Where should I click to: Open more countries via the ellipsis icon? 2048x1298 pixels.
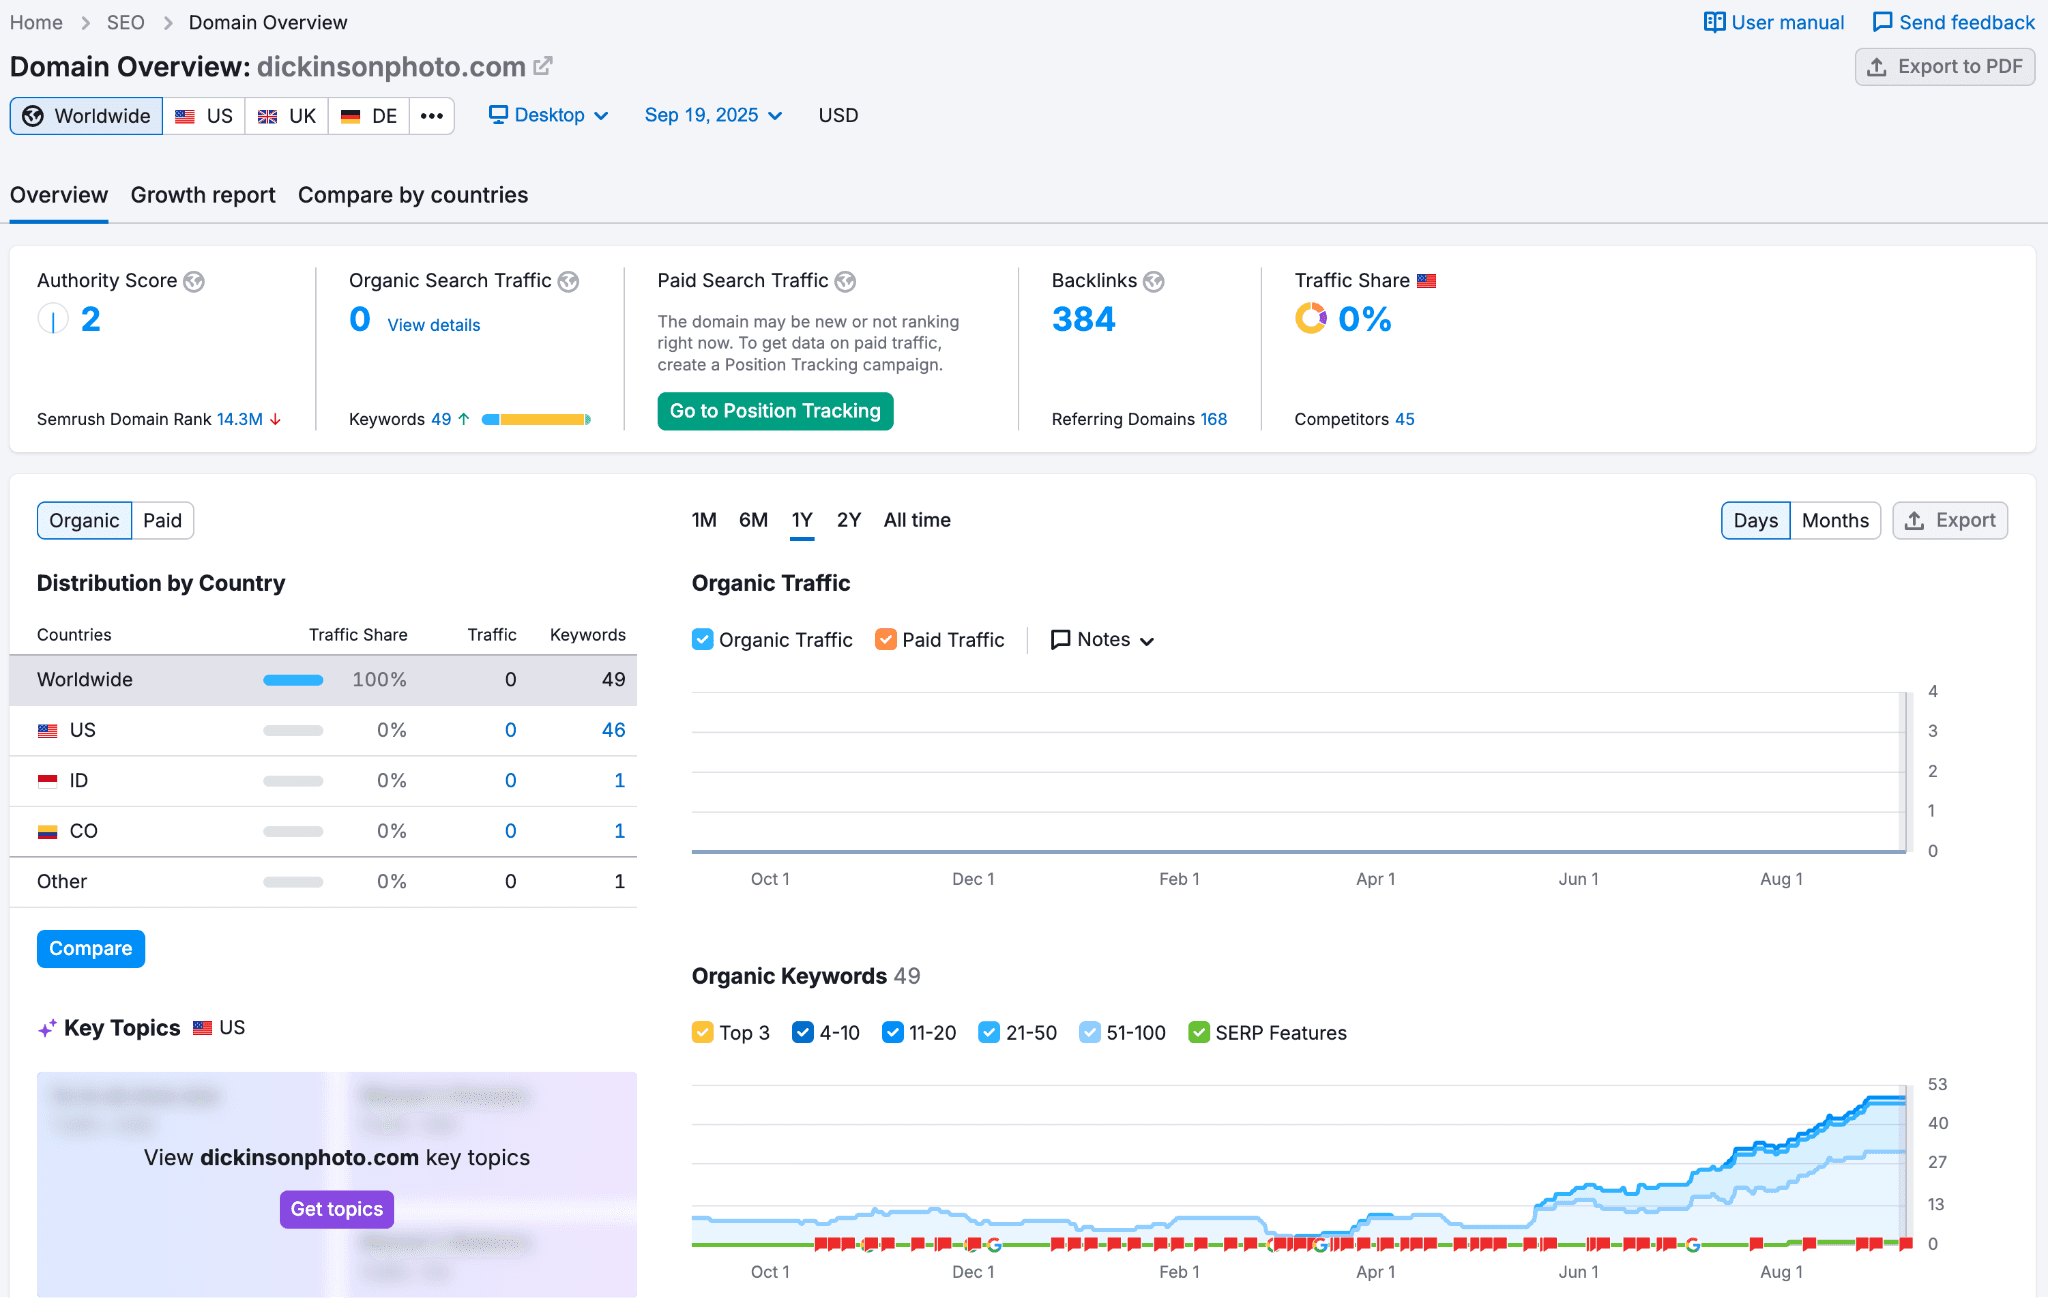tap(431, 115)
